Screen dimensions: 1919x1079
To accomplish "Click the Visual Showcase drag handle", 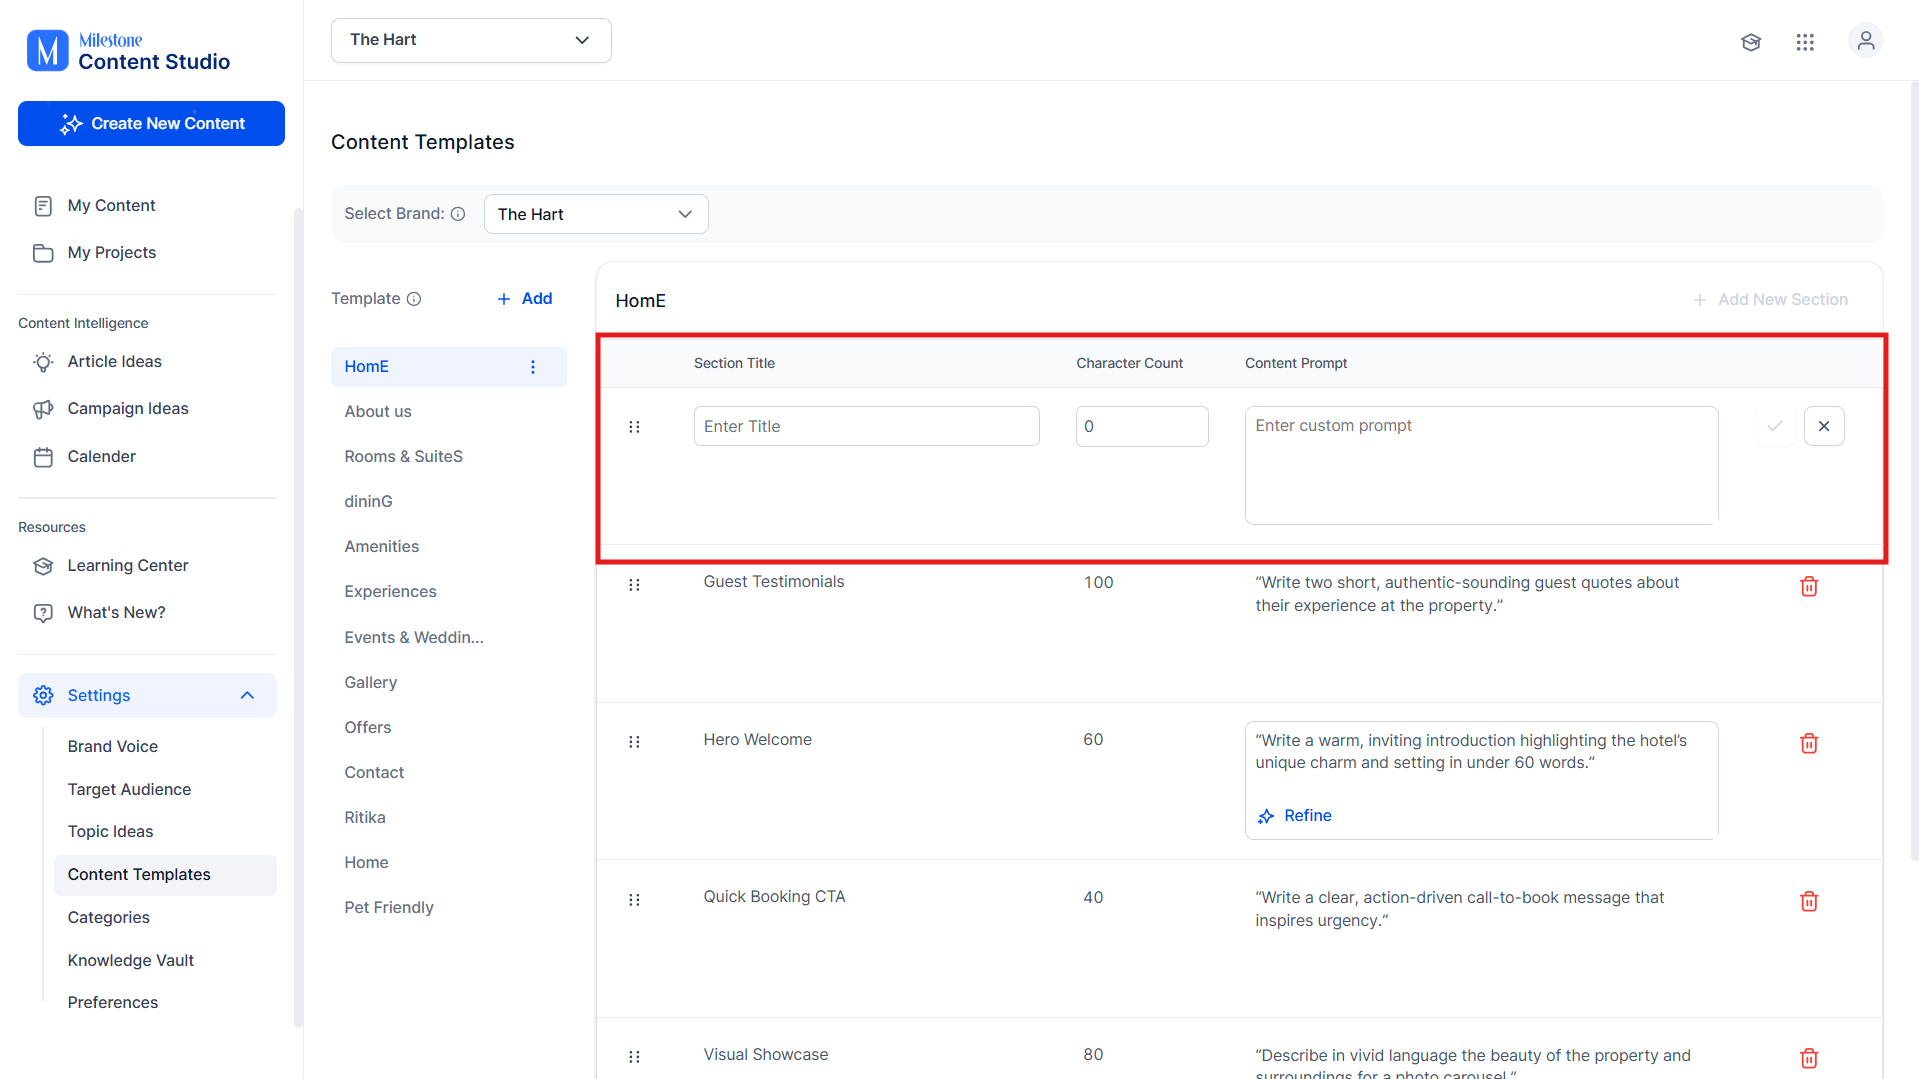I will [x=634, y=1057].
